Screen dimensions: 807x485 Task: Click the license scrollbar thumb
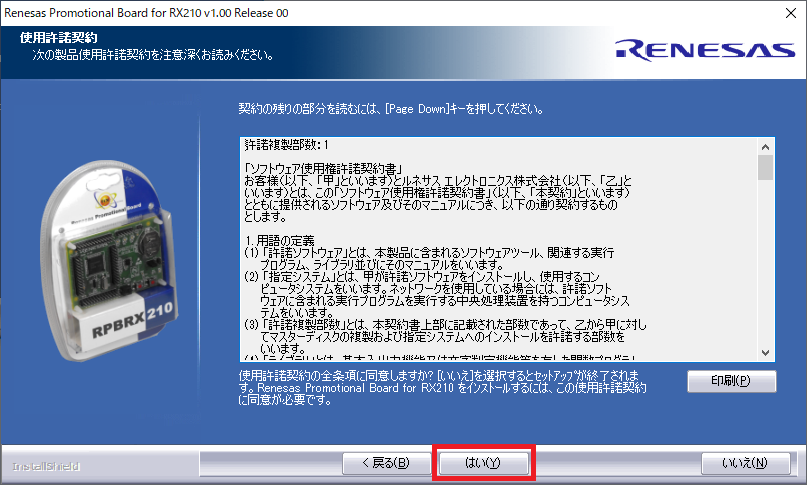[x=765, y=167]
